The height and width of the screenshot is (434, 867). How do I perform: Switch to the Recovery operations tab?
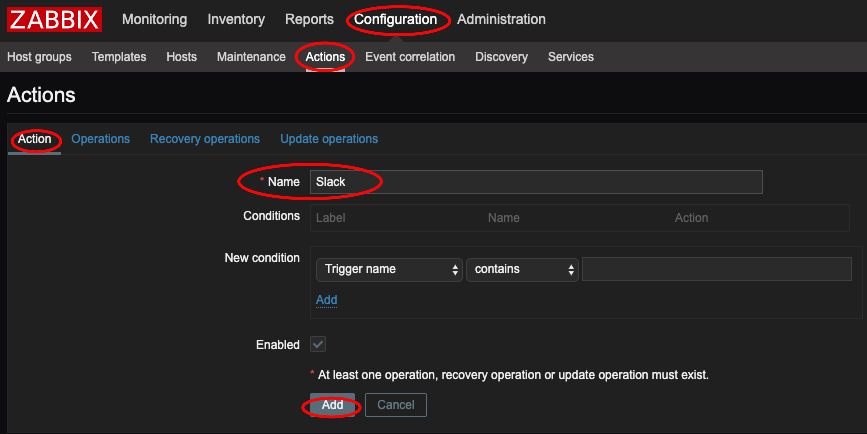205,139
